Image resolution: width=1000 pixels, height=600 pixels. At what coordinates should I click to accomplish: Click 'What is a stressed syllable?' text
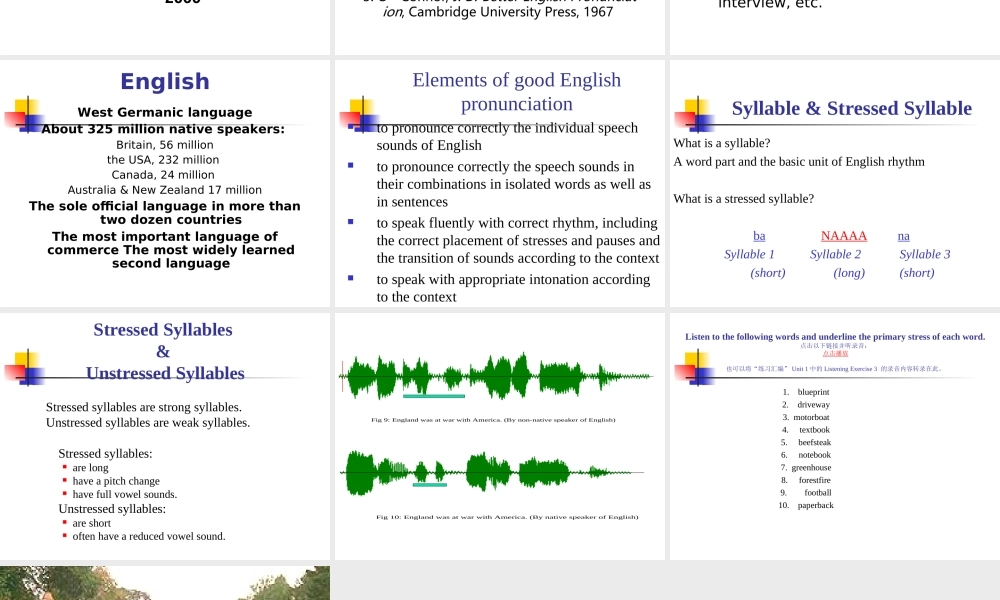[744, 198]
